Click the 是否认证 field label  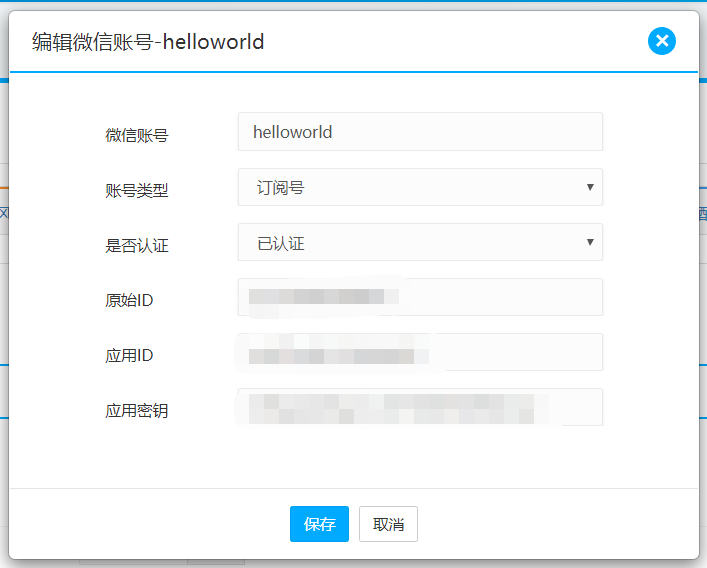137,245
